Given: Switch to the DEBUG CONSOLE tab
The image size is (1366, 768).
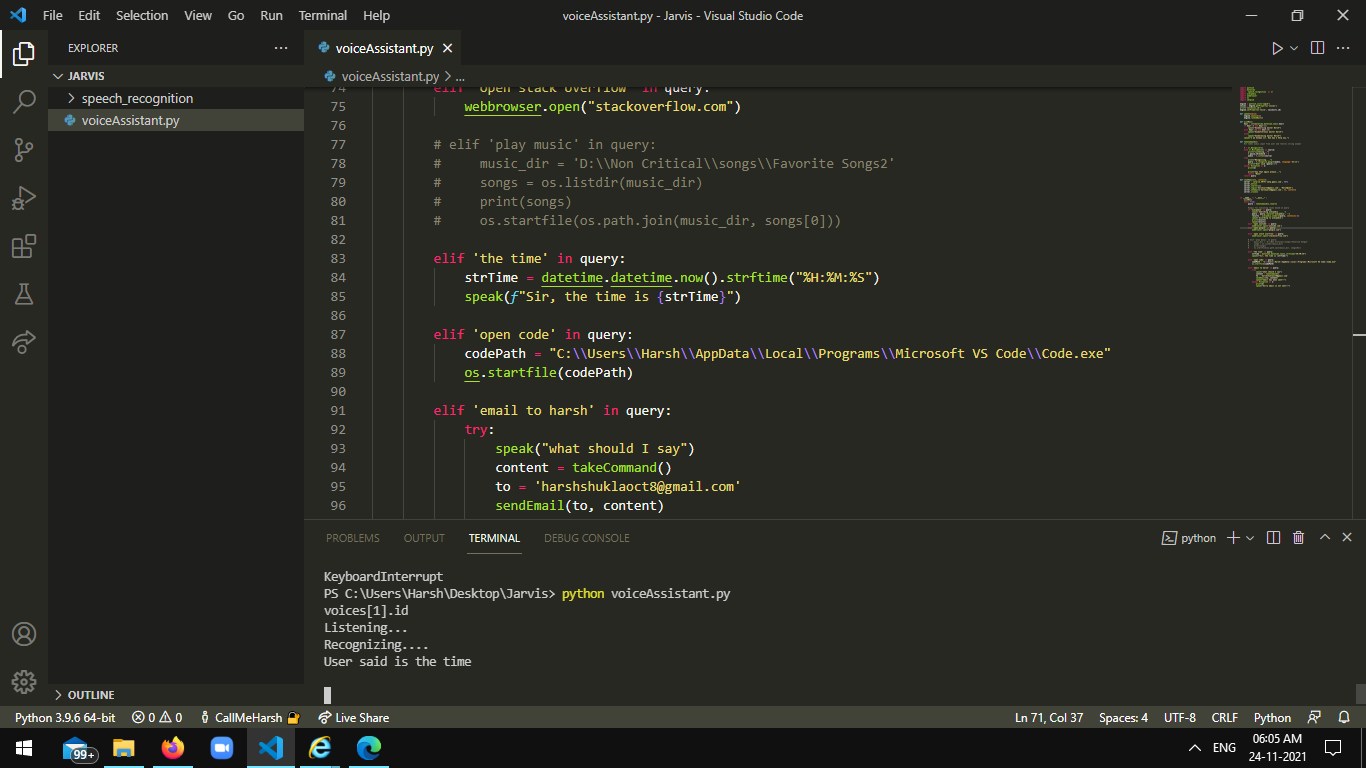Looking at the screenshot, I should click(586, 537).
